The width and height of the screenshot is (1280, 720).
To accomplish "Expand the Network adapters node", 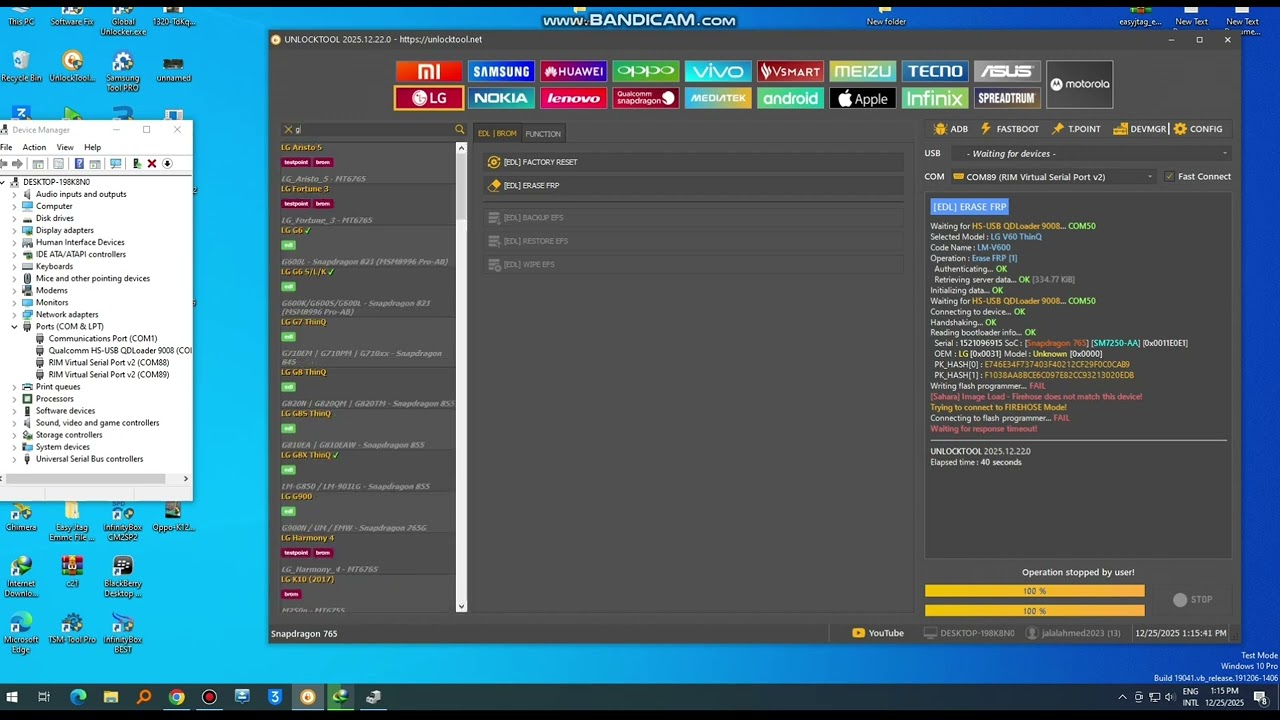I will pyautogui.click(x=15, y=315).
